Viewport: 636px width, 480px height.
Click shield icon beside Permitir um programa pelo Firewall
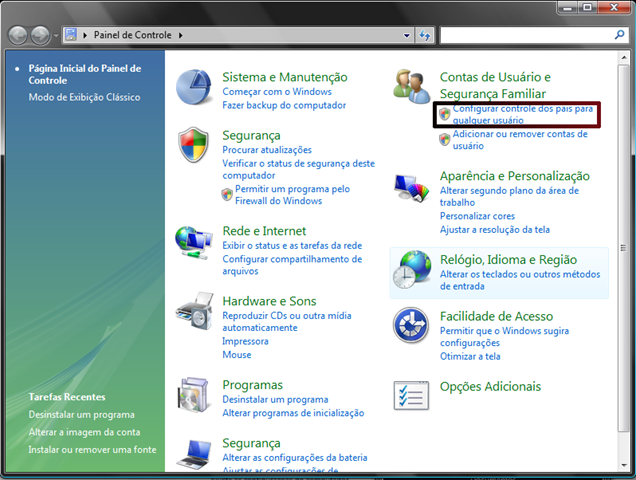(x=227, y=195)
